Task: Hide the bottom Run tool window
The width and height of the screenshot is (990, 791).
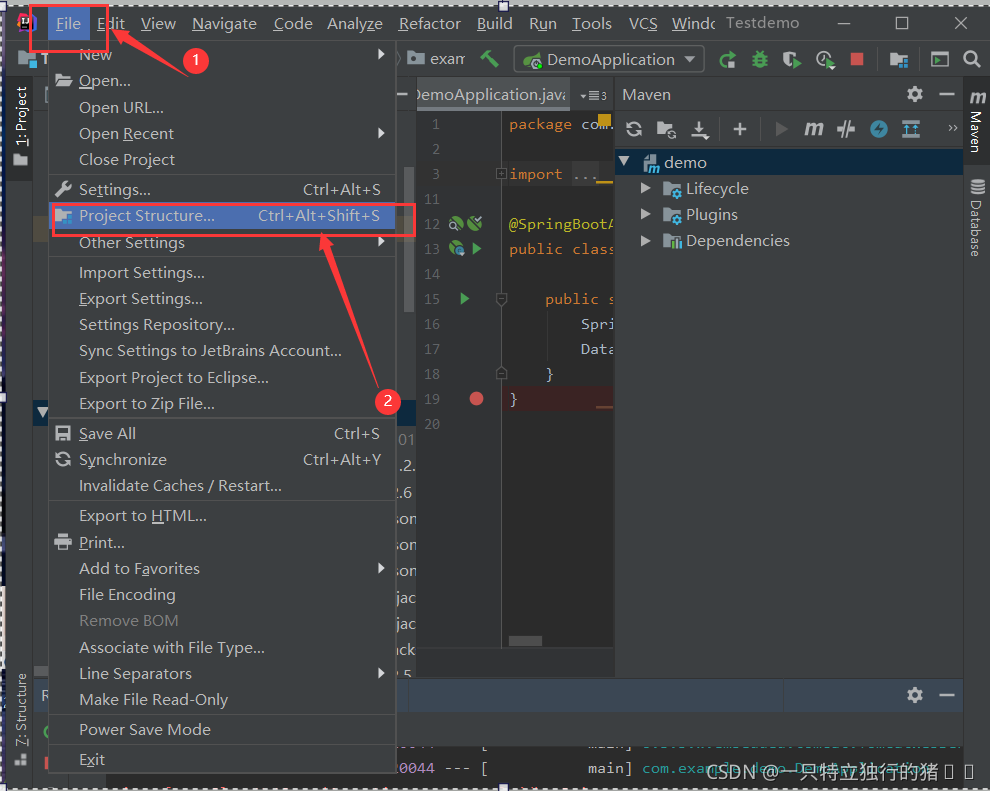Action: click(946, 695)
